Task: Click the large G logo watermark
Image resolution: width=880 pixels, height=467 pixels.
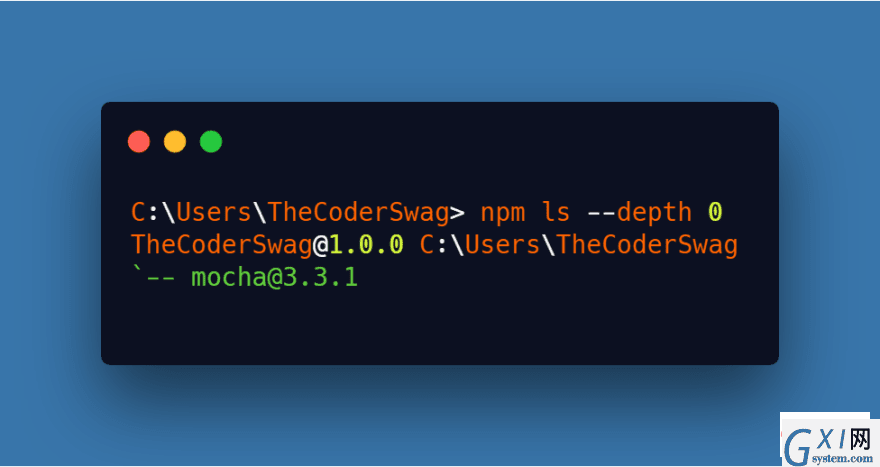Action: (x=798, y=447)
